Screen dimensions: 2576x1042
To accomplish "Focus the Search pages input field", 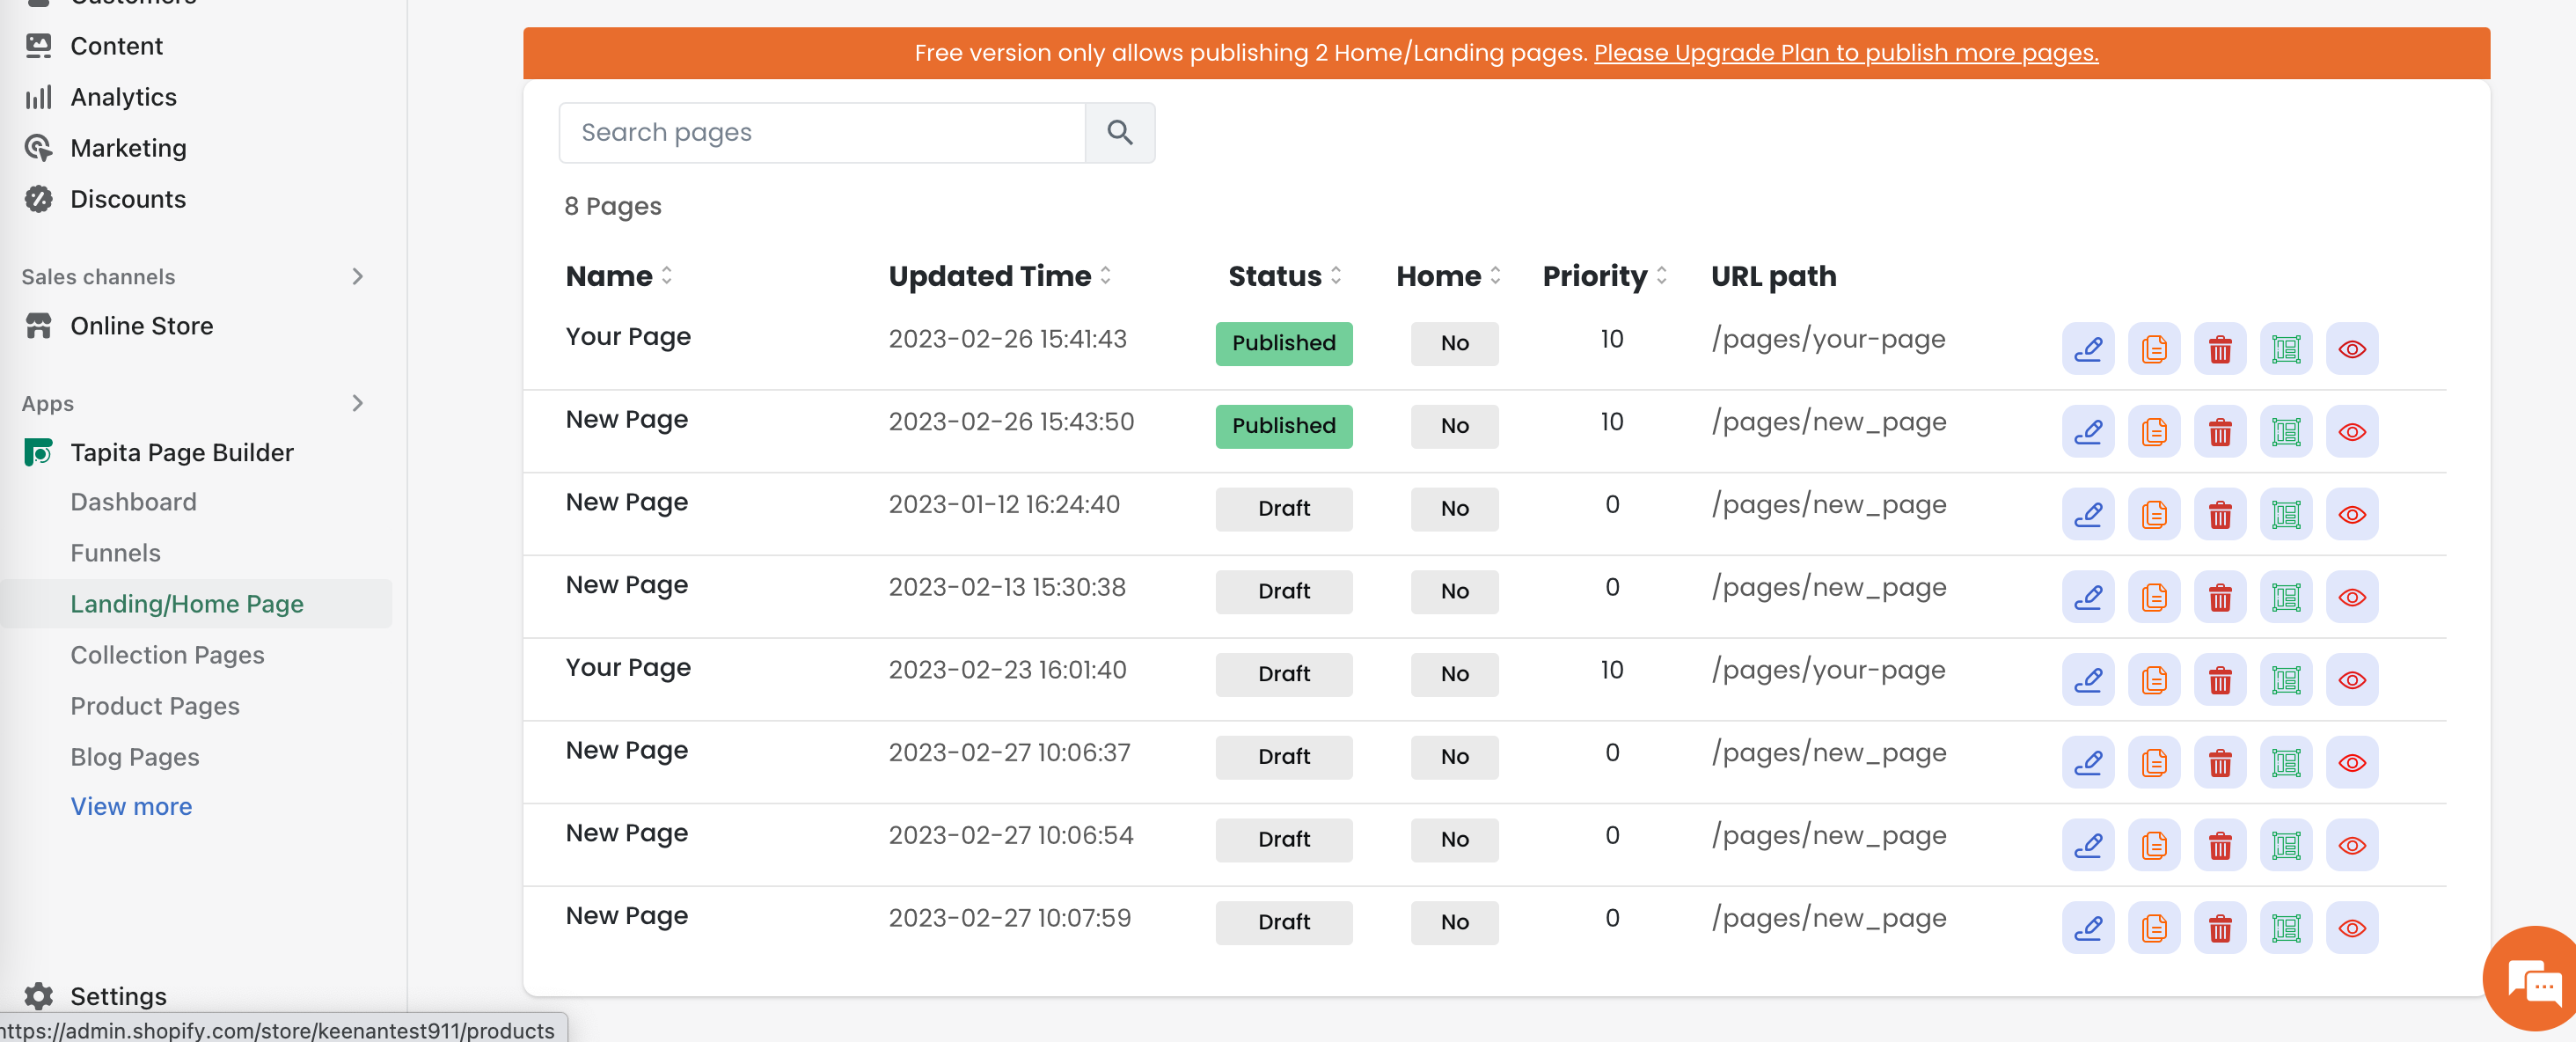I will coord(821,133).
